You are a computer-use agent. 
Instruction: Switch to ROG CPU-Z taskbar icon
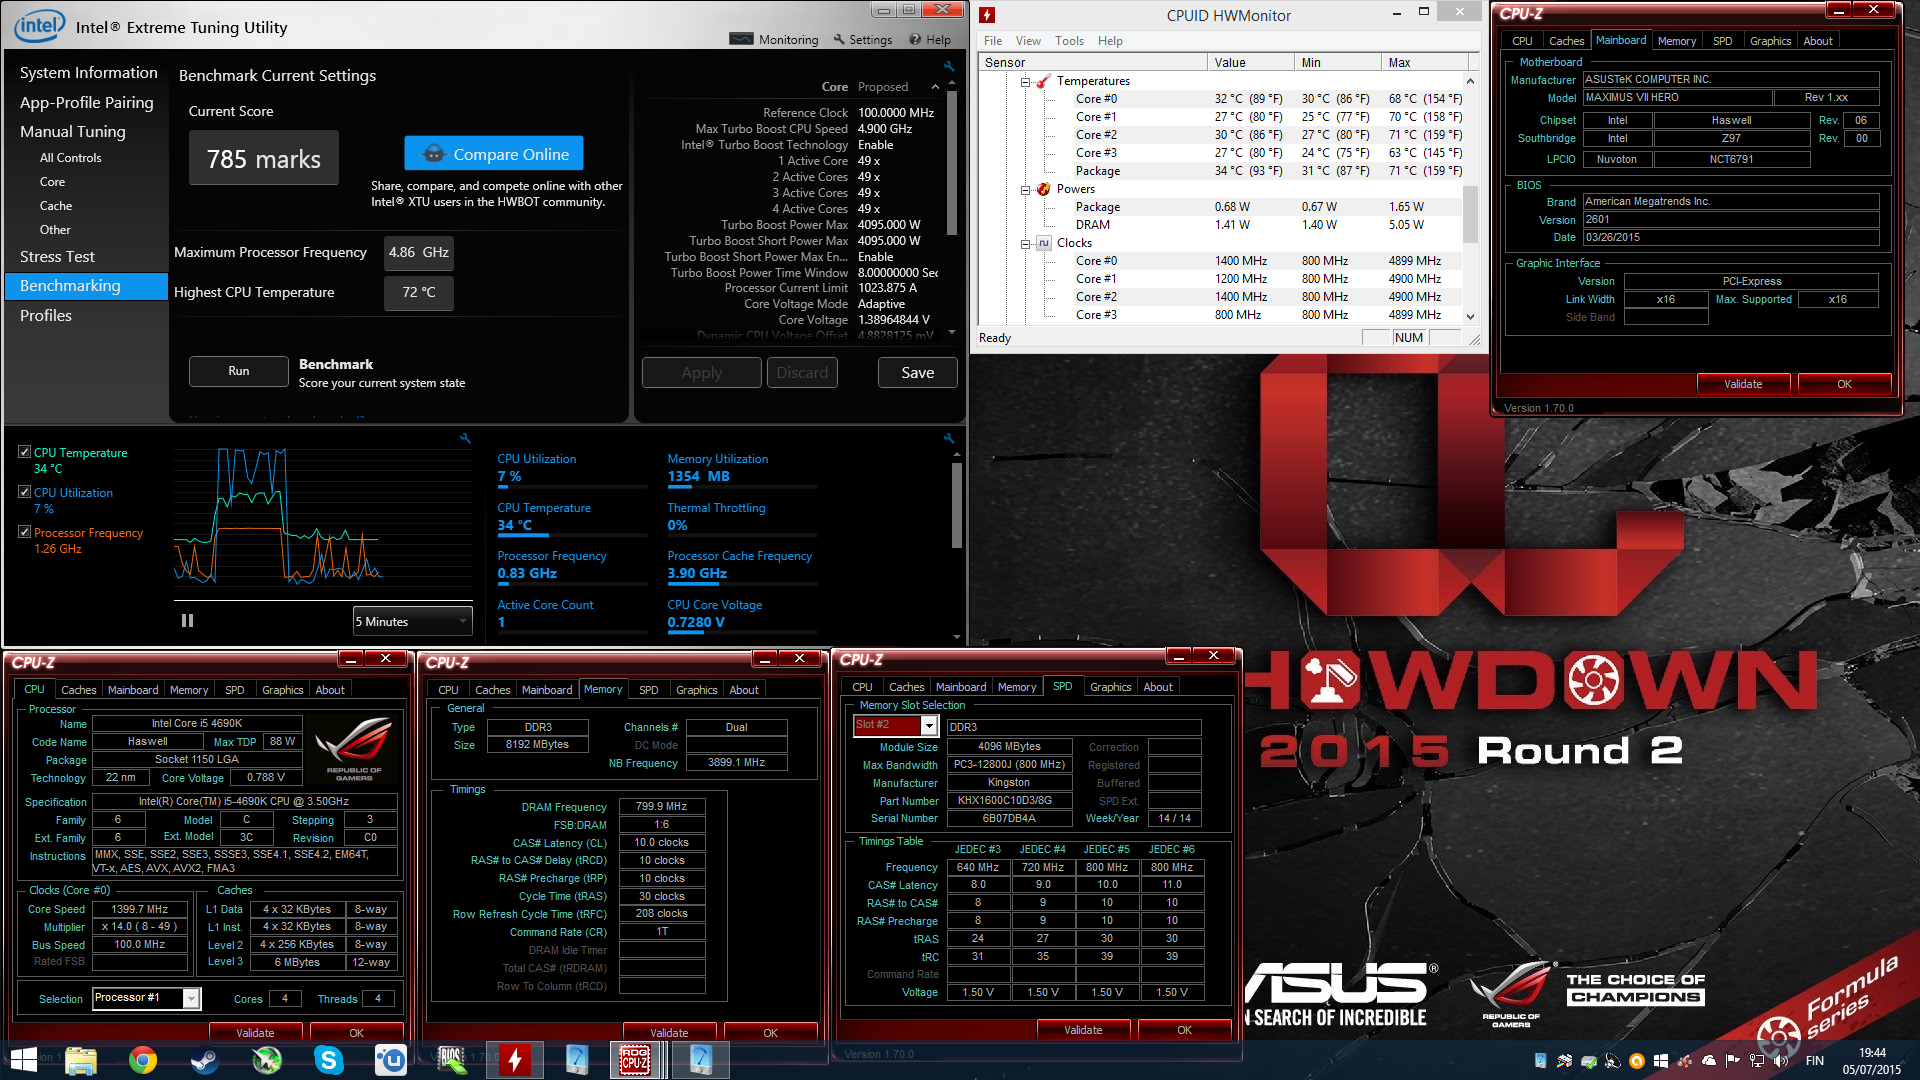pos(635,1060)
